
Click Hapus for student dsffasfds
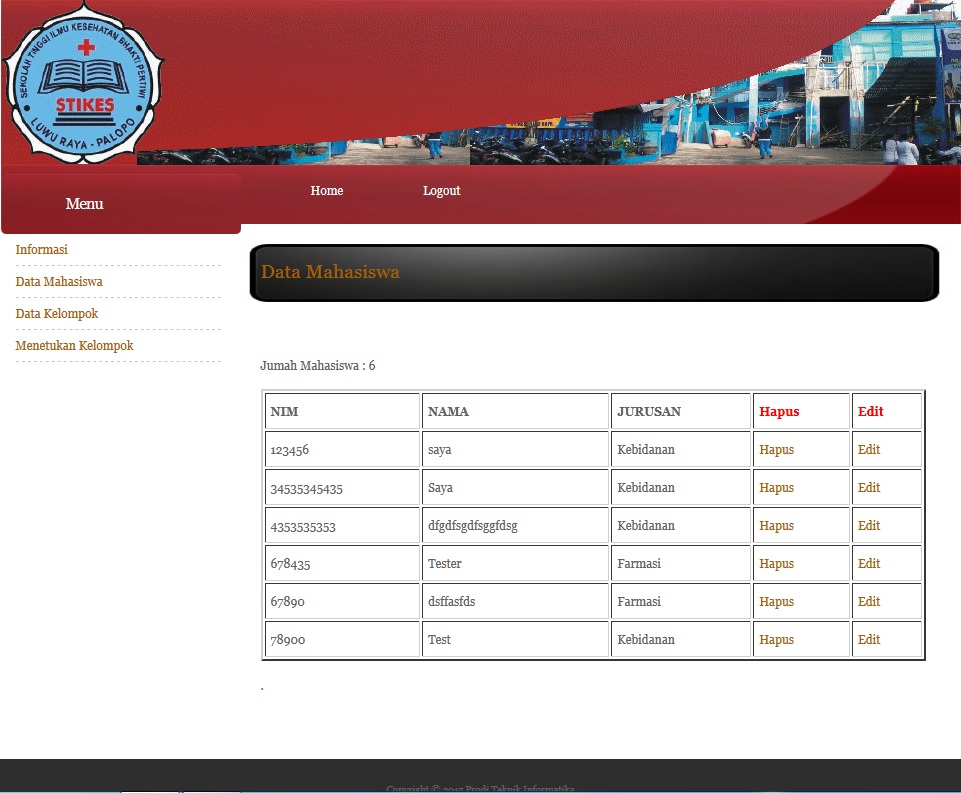click(776, 602)
